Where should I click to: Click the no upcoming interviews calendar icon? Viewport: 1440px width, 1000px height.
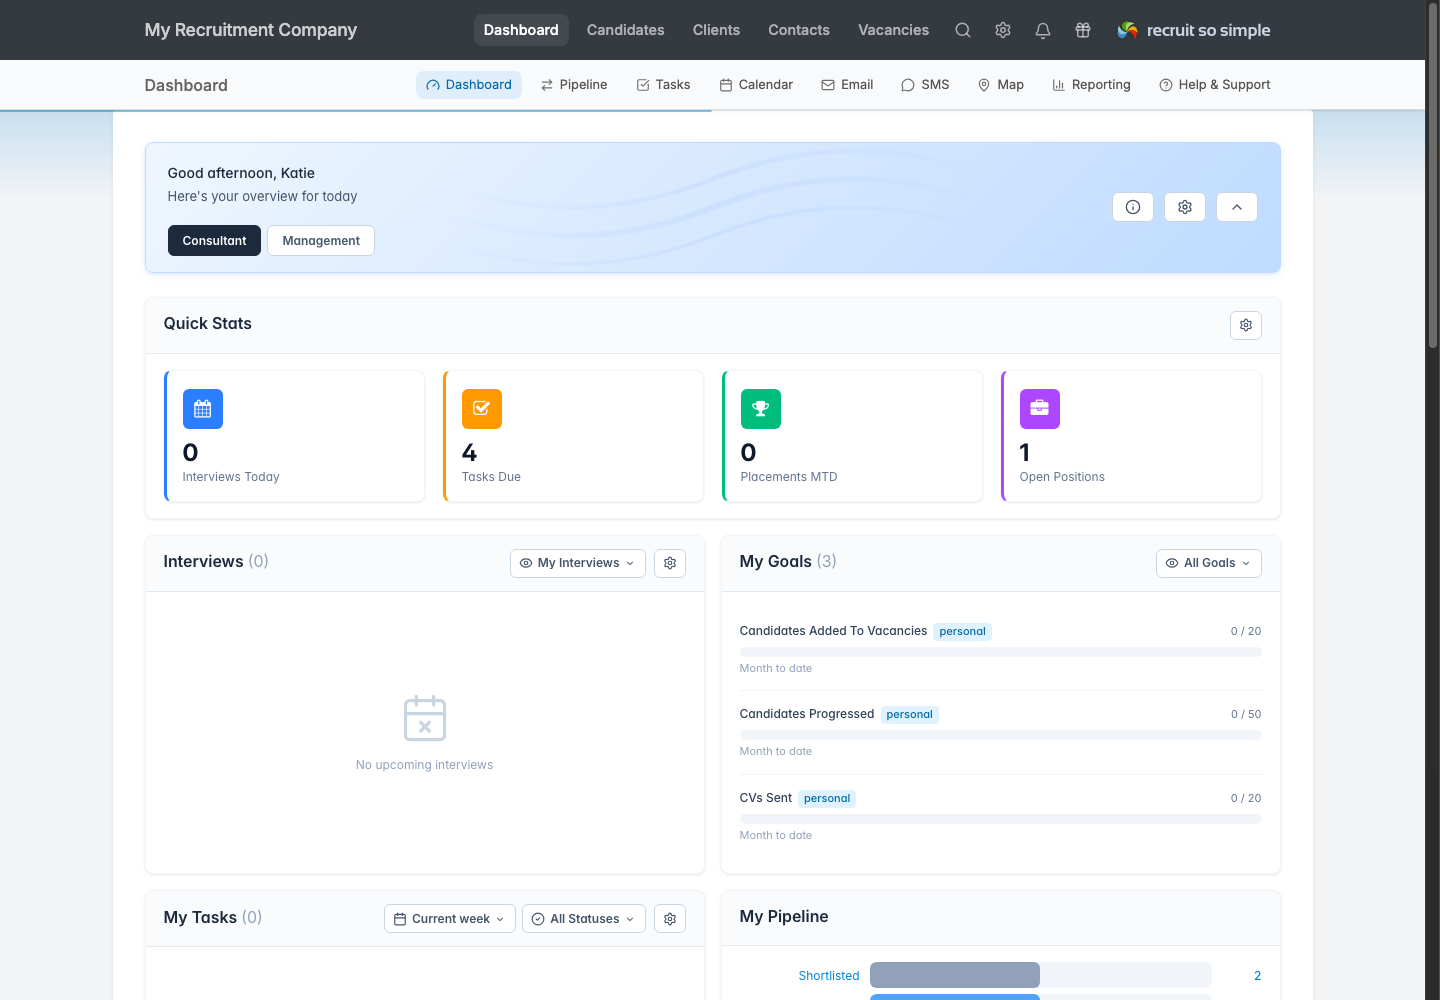[425, 718]
